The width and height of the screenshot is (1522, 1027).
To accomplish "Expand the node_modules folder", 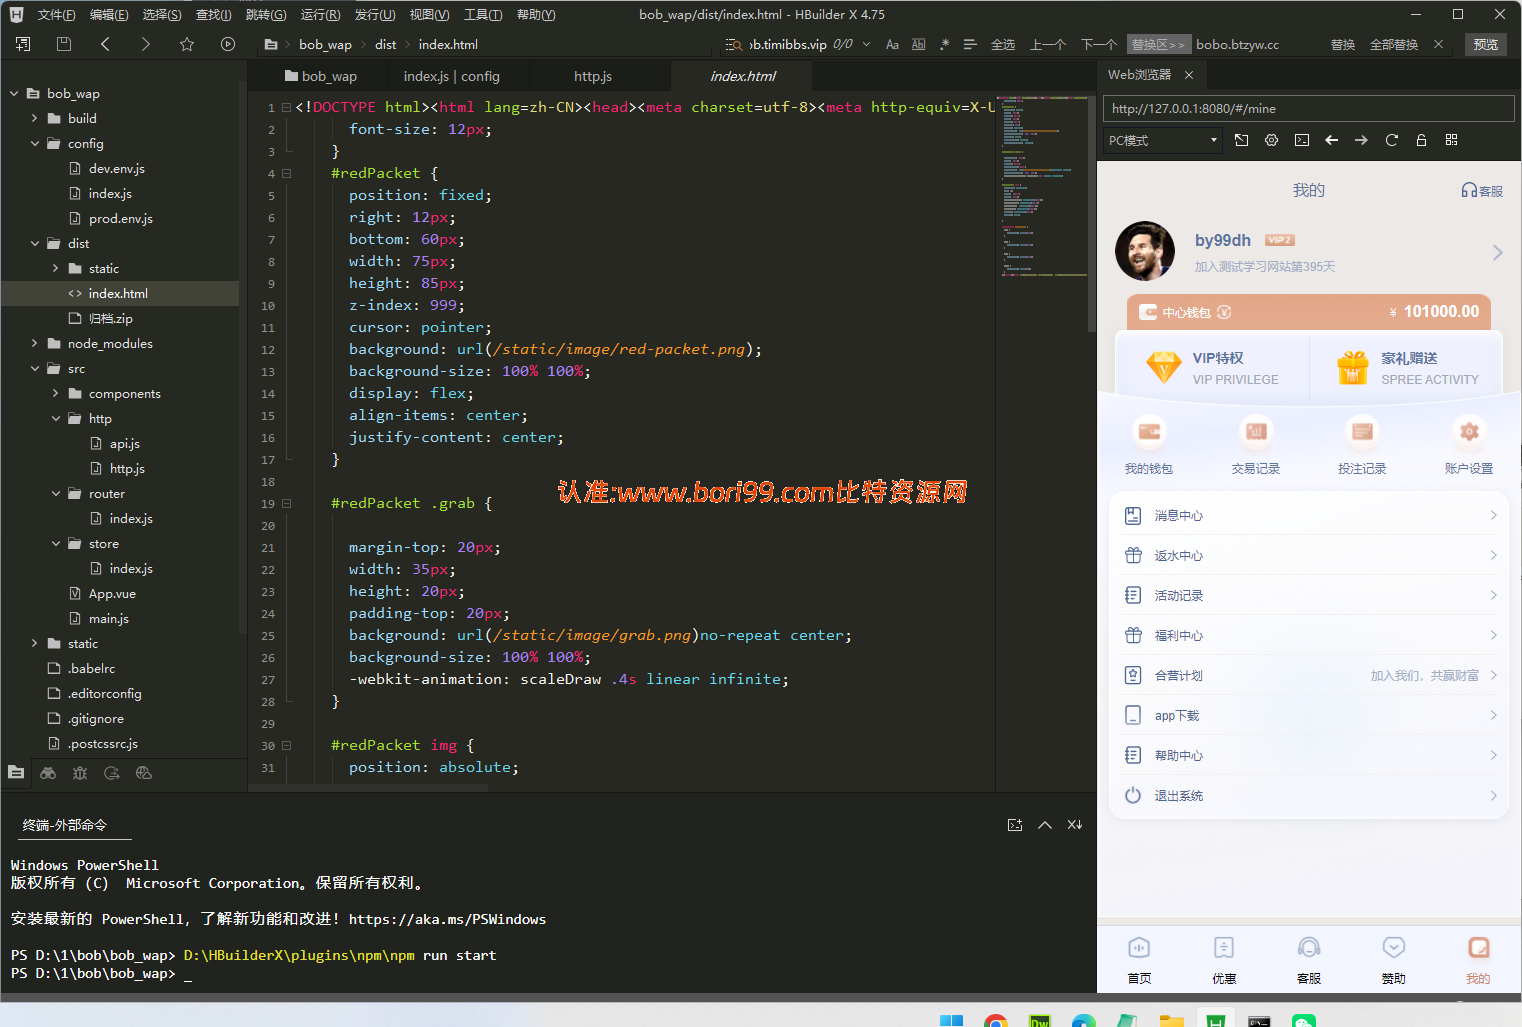I will (35, 343).
